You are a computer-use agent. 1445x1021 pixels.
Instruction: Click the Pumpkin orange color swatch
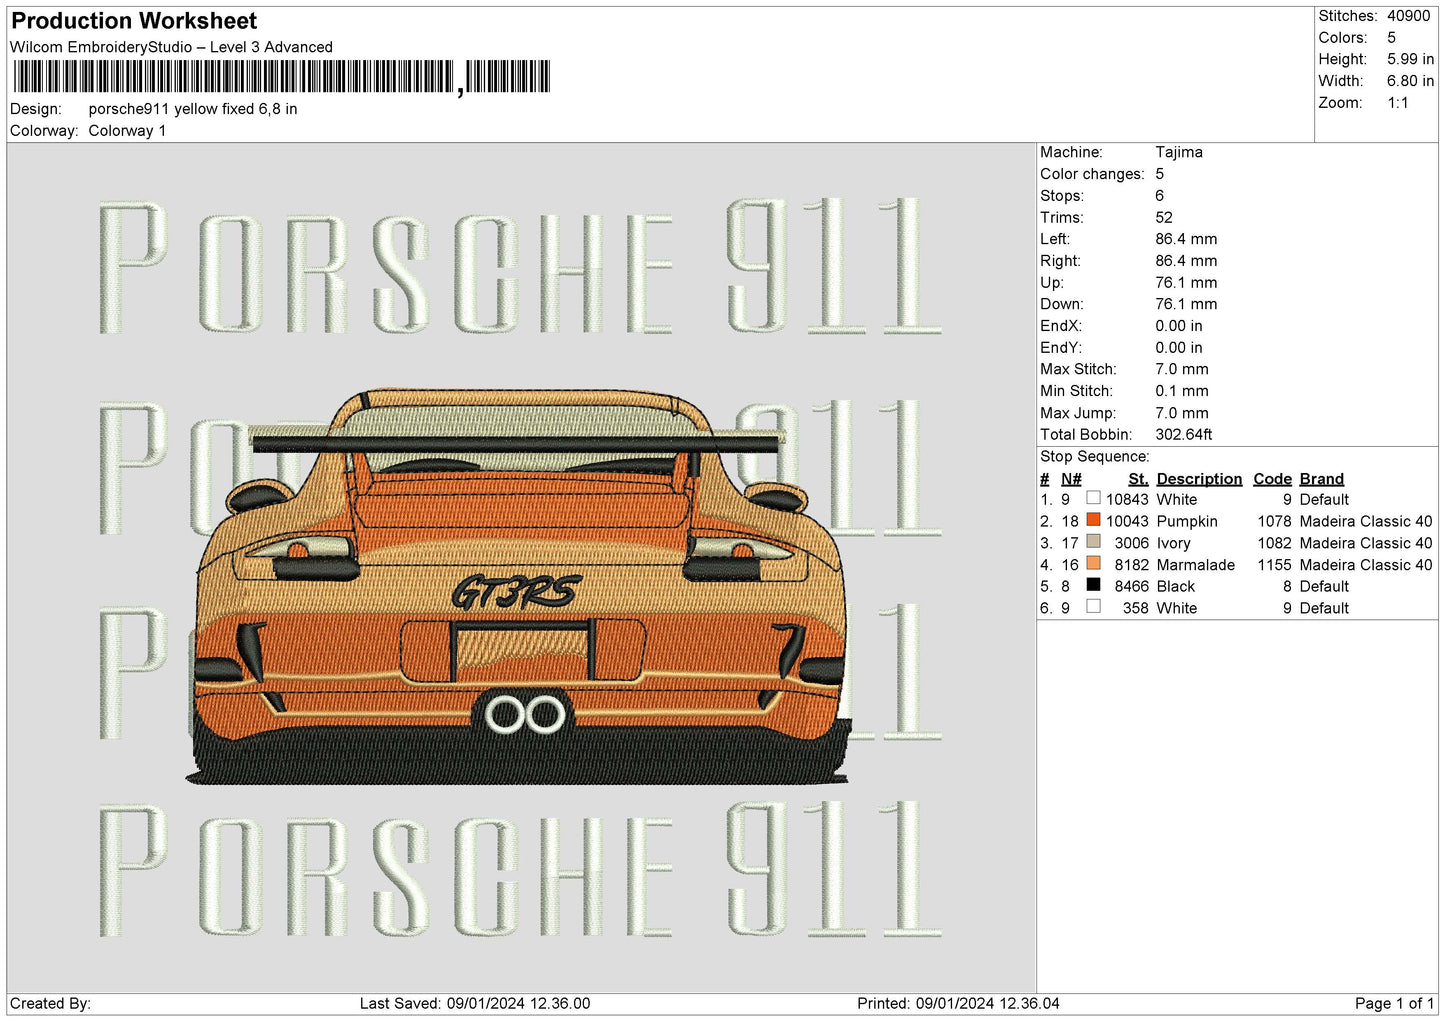point(1093,520)
